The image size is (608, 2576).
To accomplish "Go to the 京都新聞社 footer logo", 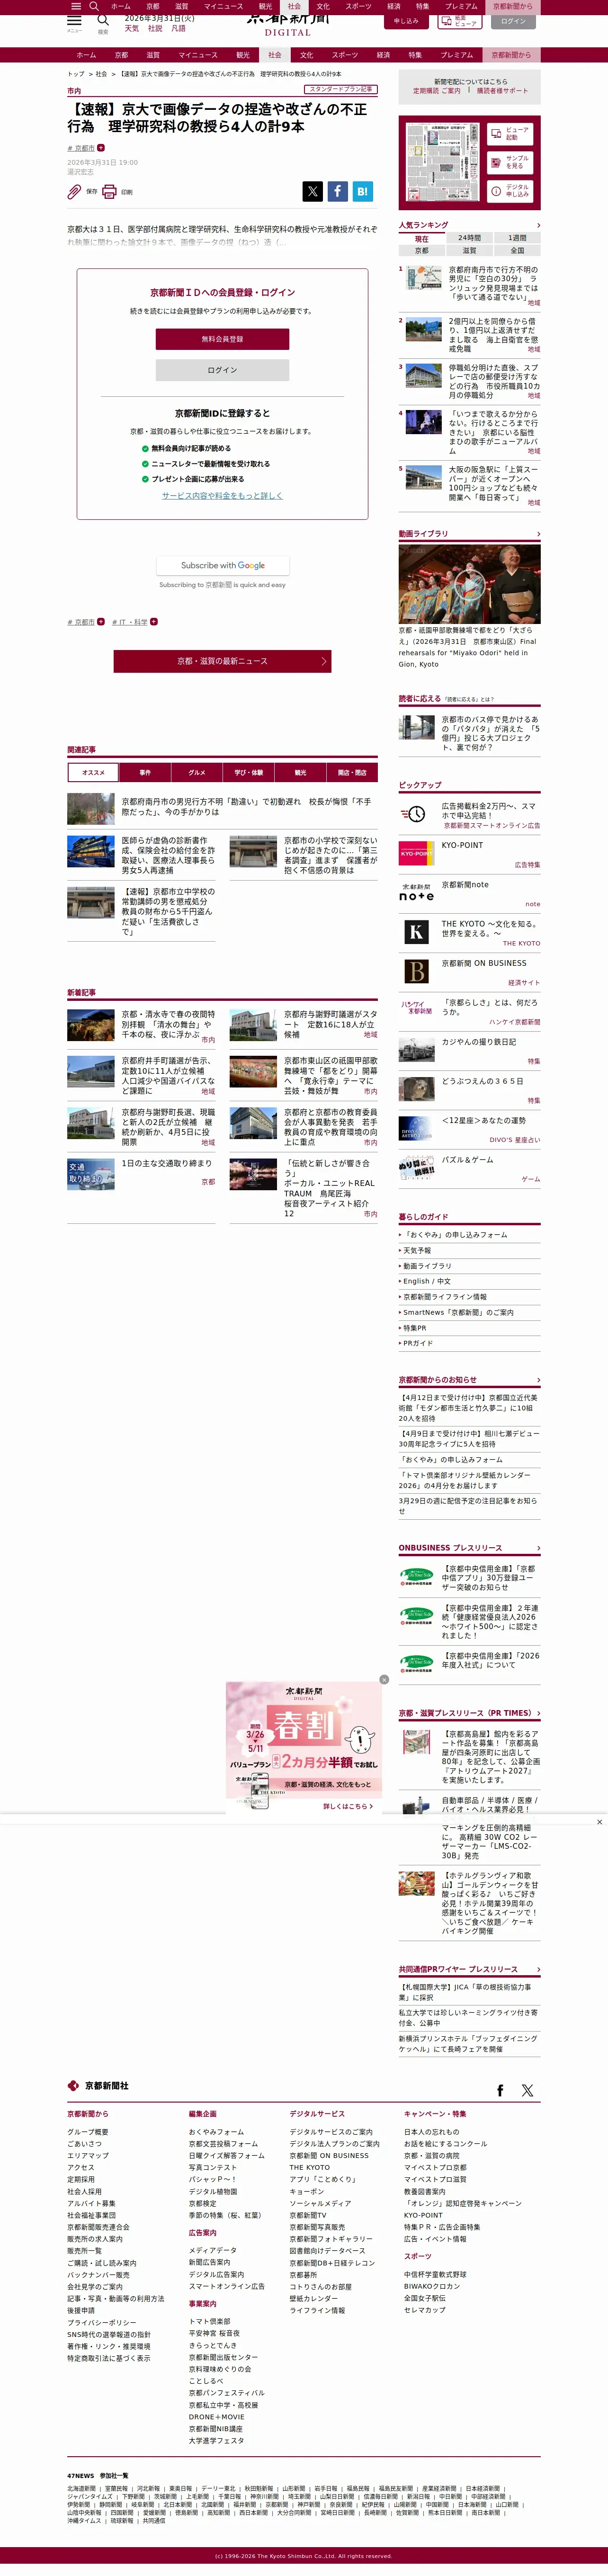I will click(x=98, y=2086).
